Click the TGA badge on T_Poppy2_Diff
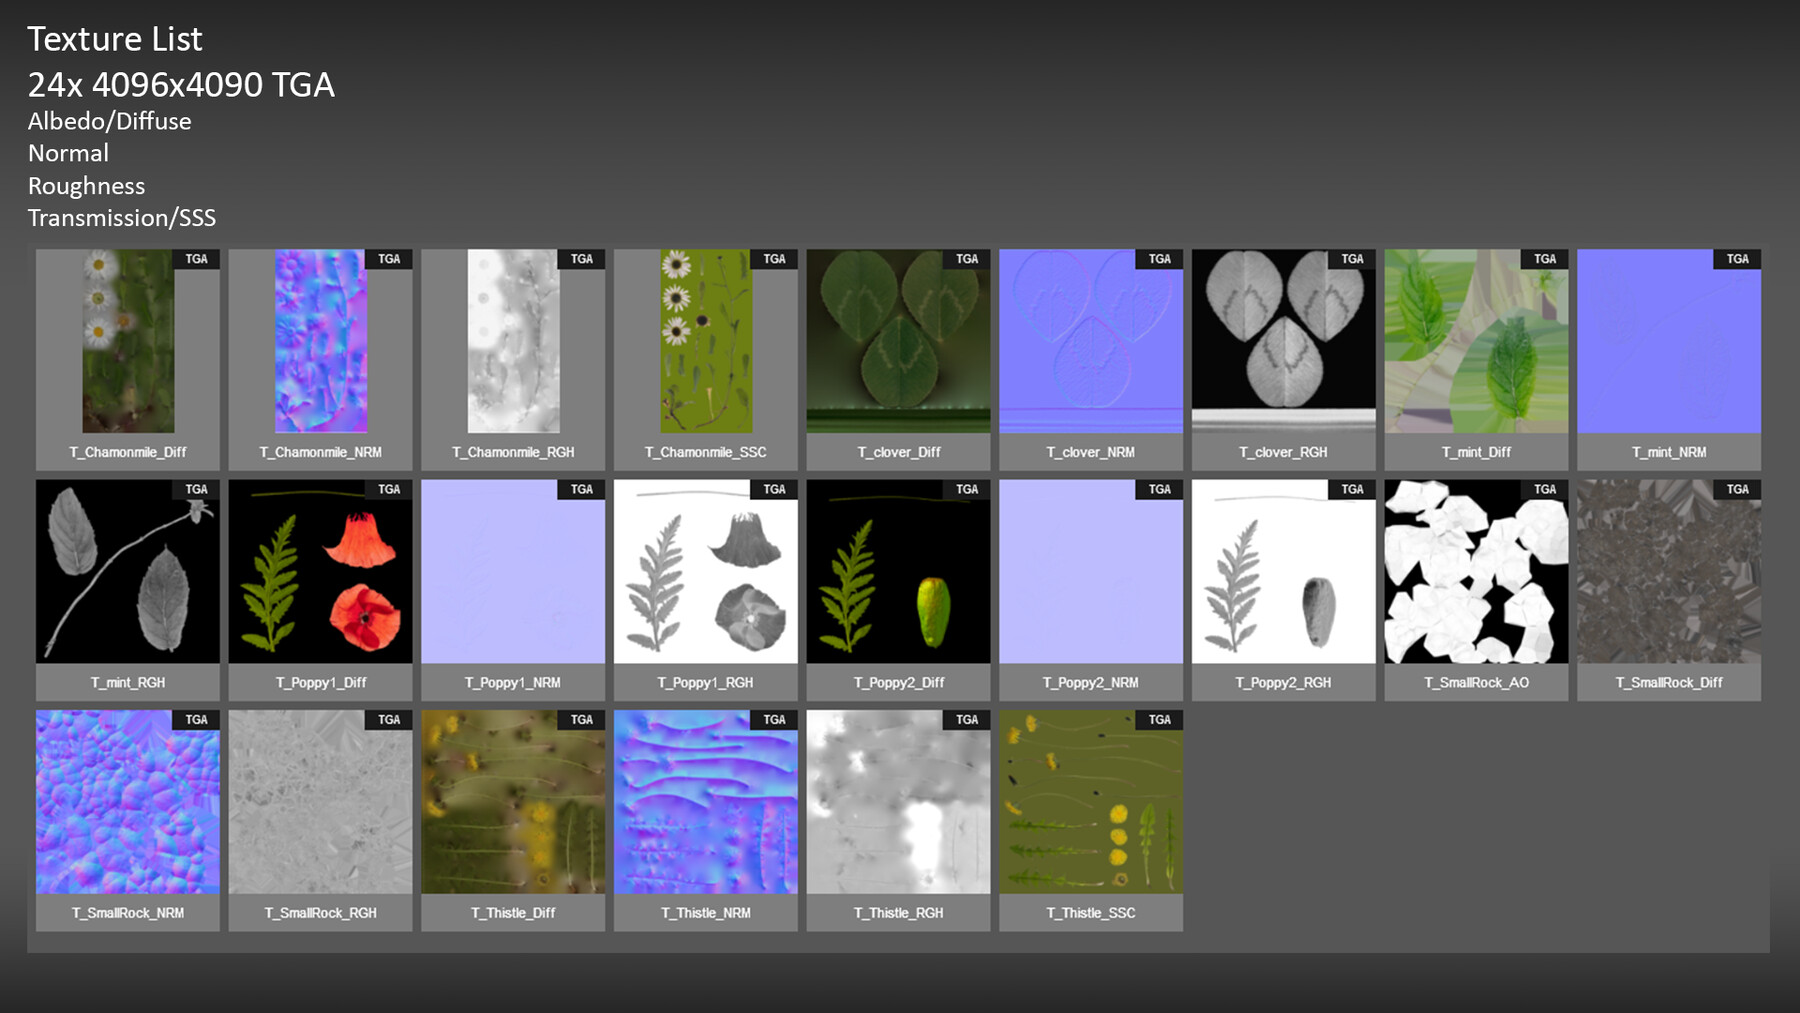Image resolution: width=1800 pixels, height=1013 pixels. click(x=966, y=489)
